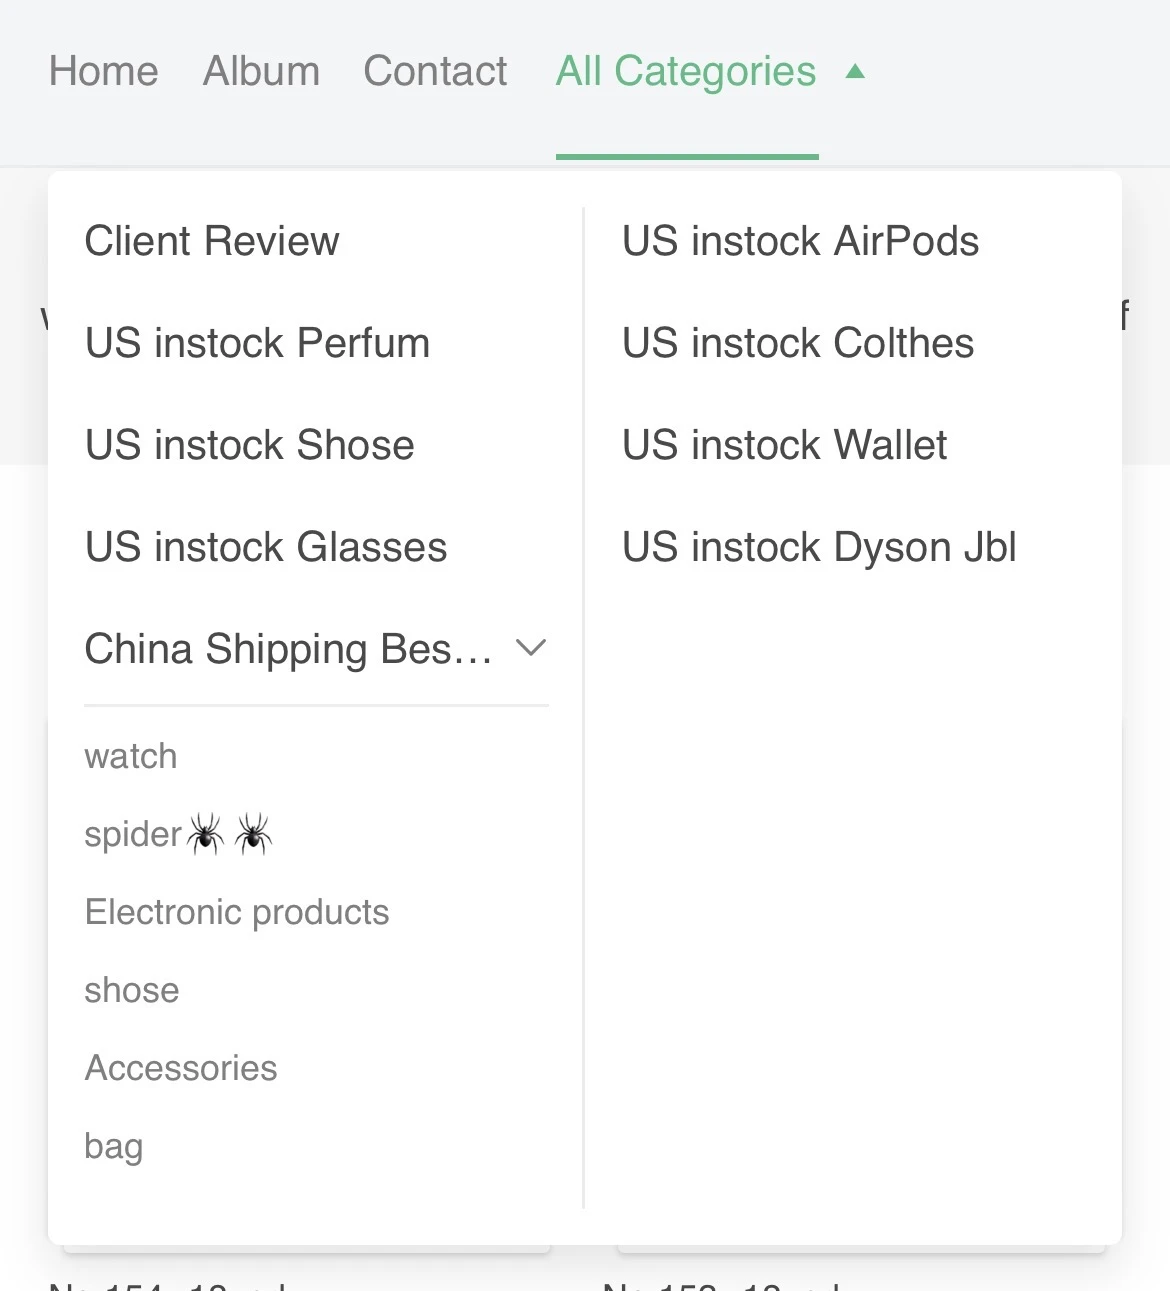This screenshot has height=1291, width=1170.
Task: Select the shose subcategory
Action: point(132,990)
